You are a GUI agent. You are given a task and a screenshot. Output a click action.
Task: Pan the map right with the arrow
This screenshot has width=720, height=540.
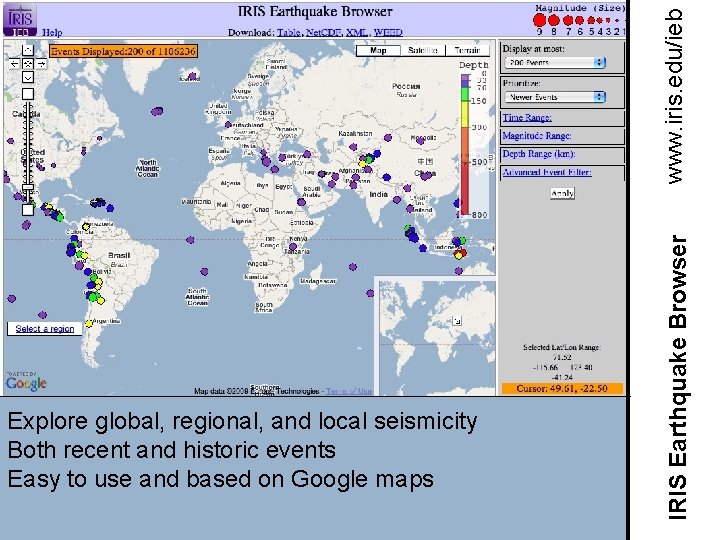(x=41, y=62)
